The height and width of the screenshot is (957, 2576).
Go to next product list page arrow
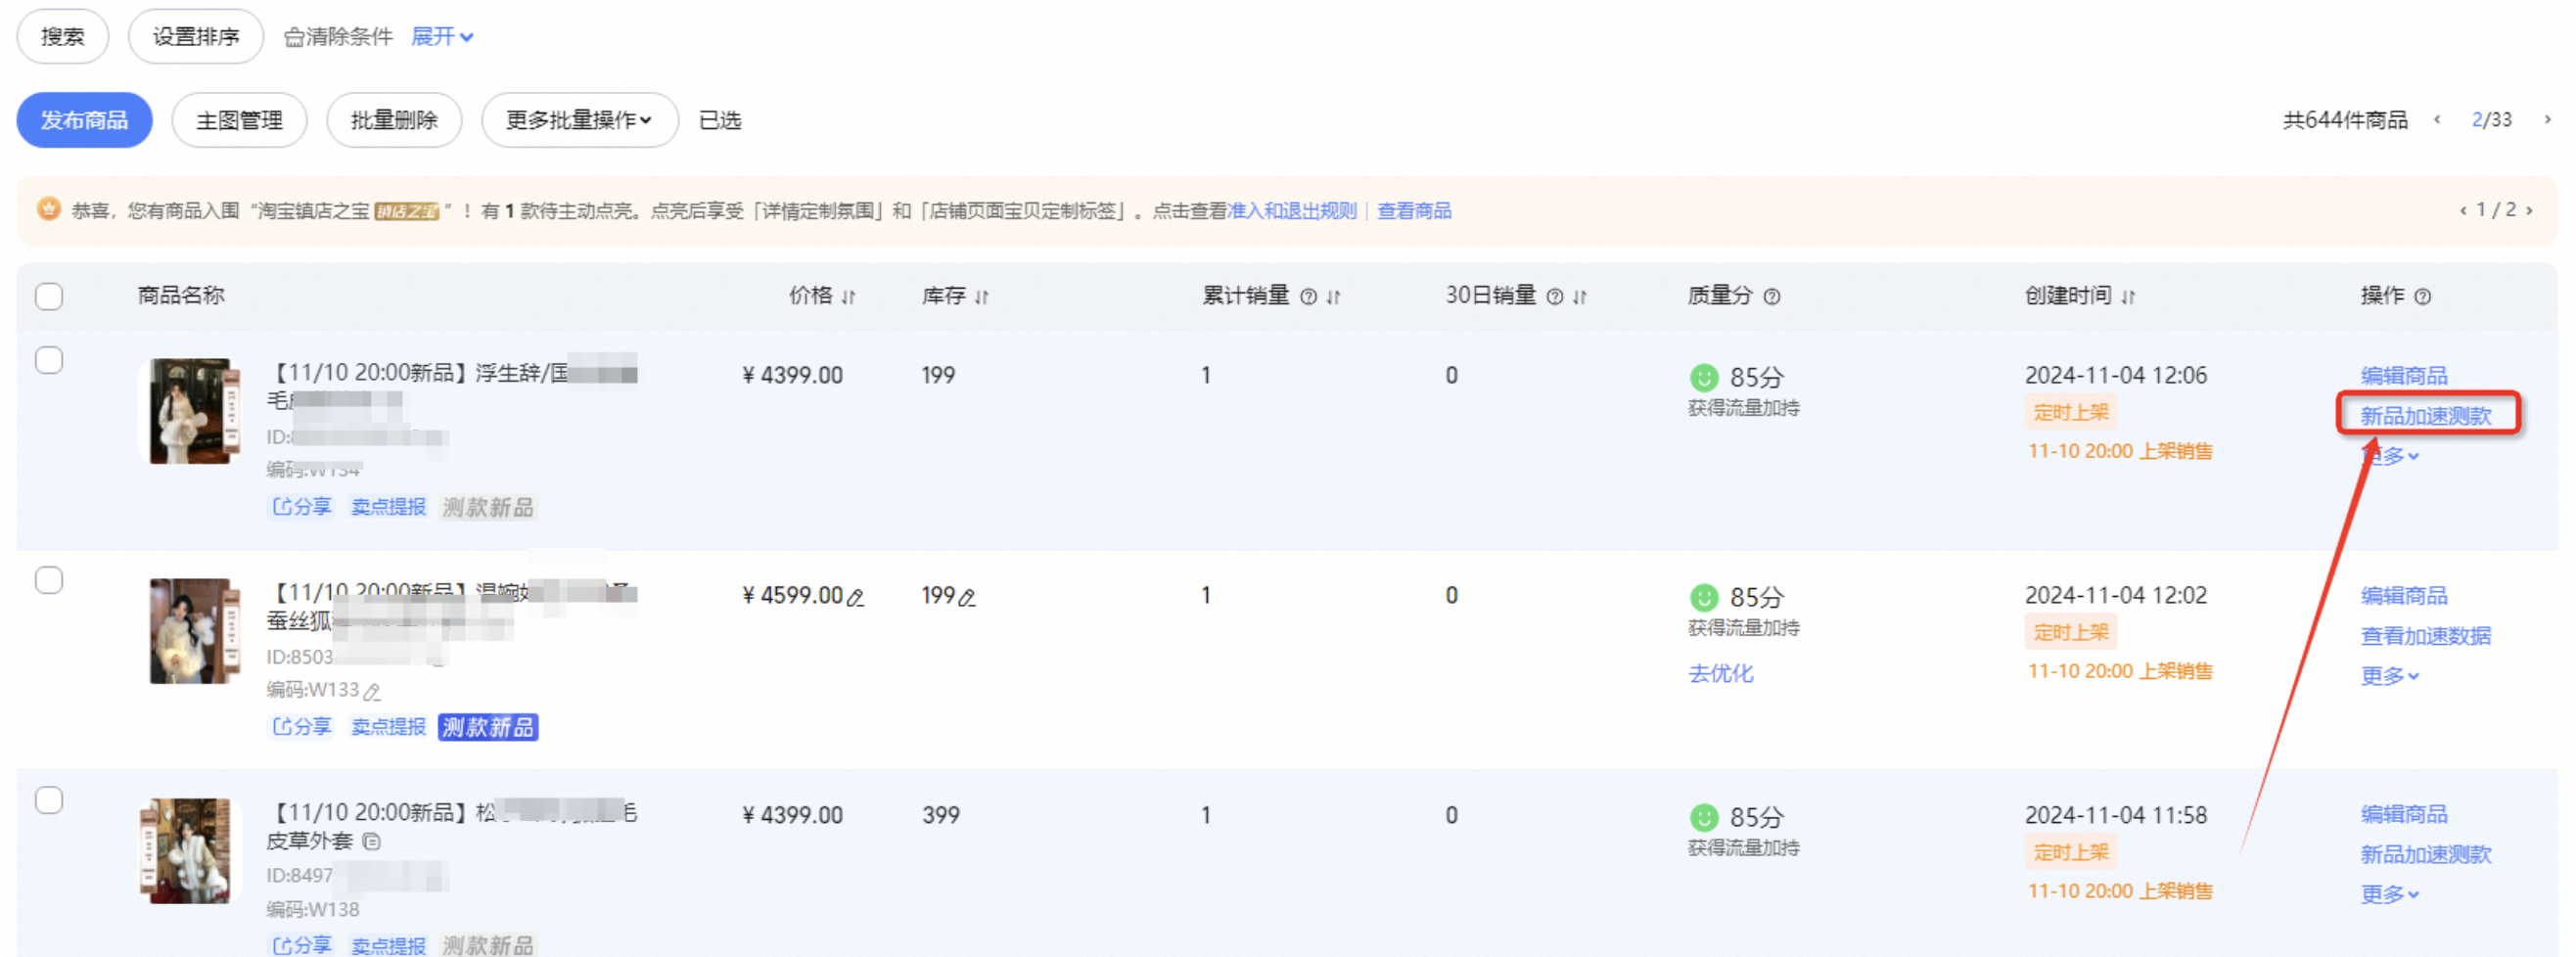[x=2547, y=120]
